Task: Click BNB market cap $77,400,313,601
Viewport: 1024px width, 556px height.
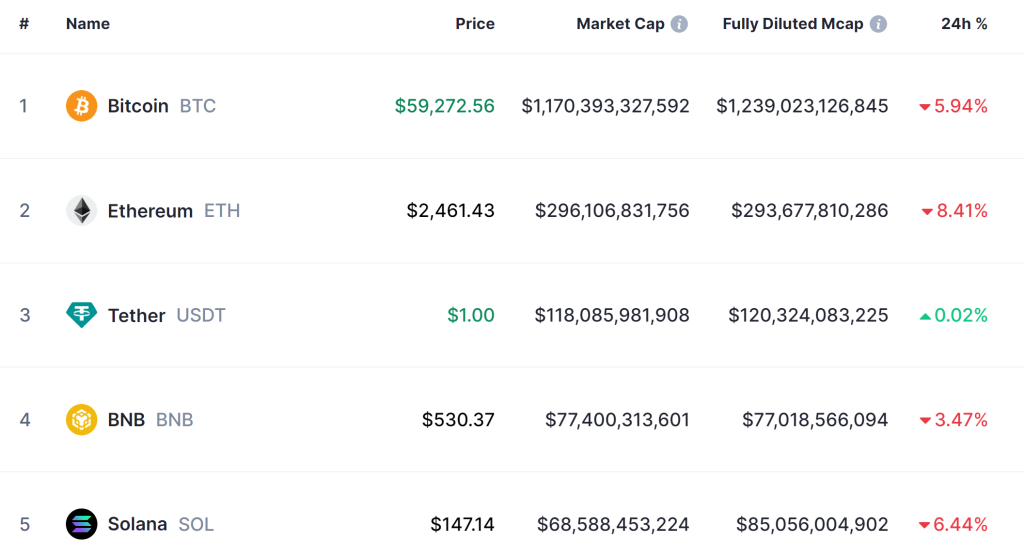Action: 617,420
